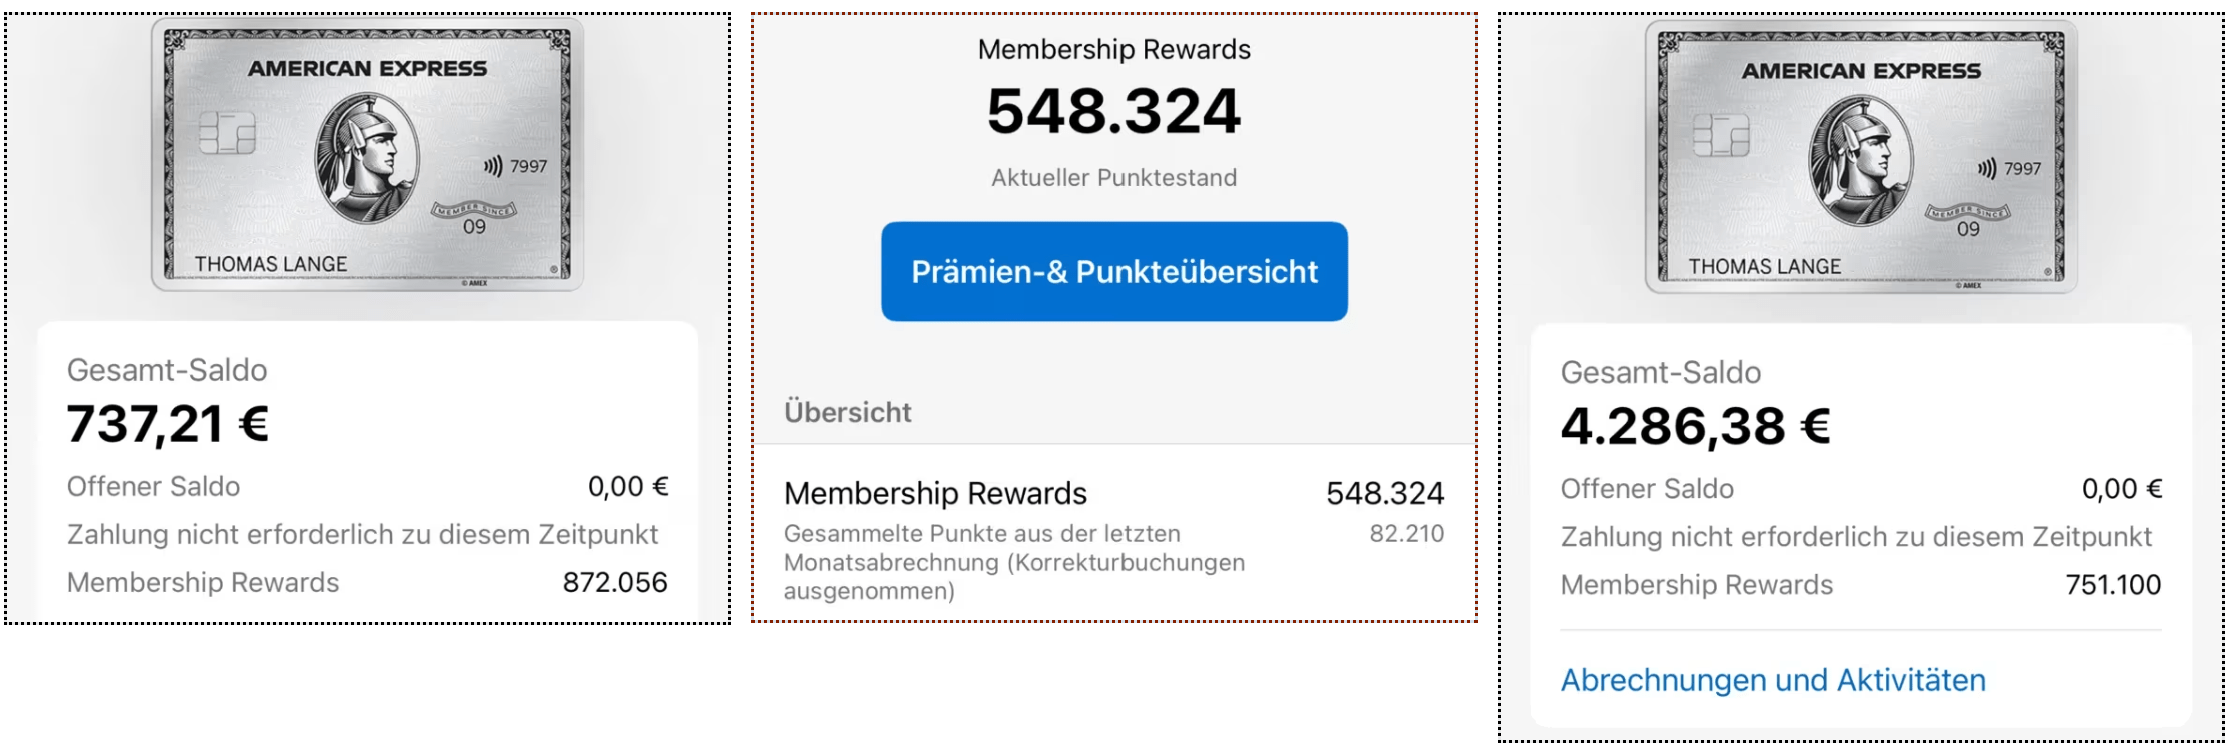Click the Aktueller Punktestand label
This screenshot has height=748, width=2236.
tap(1113, 178)
